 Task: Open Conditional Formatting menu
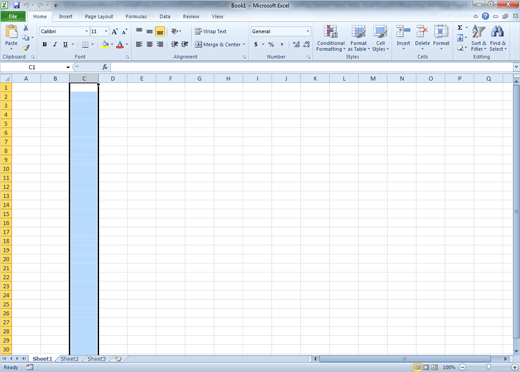click(330, 38)
